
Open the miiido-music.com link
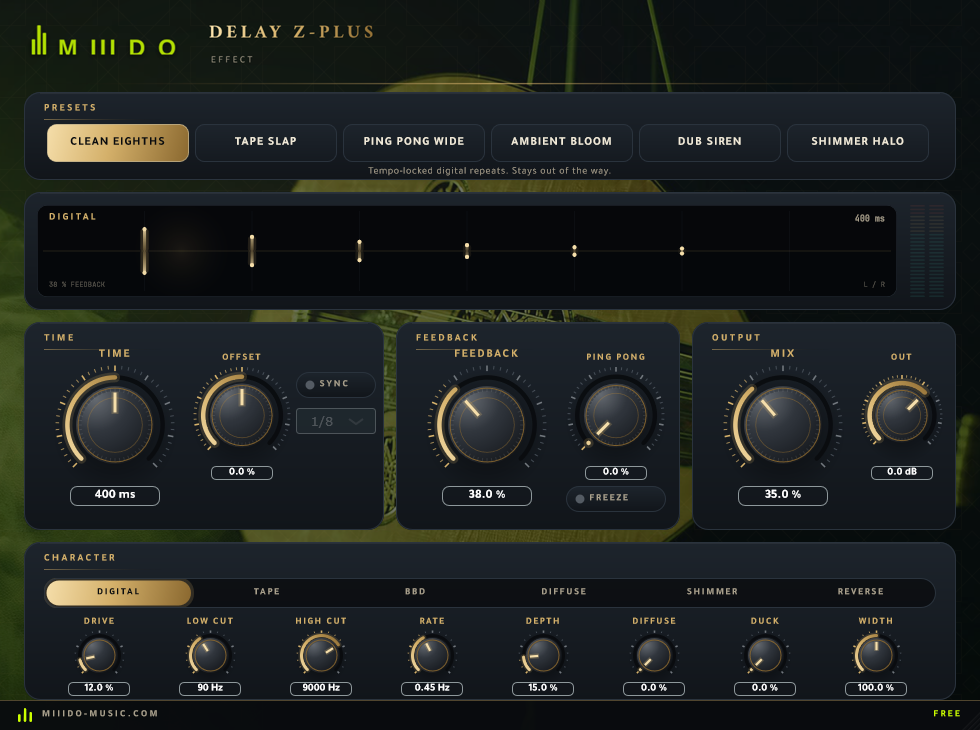click(x=100, y=714)
